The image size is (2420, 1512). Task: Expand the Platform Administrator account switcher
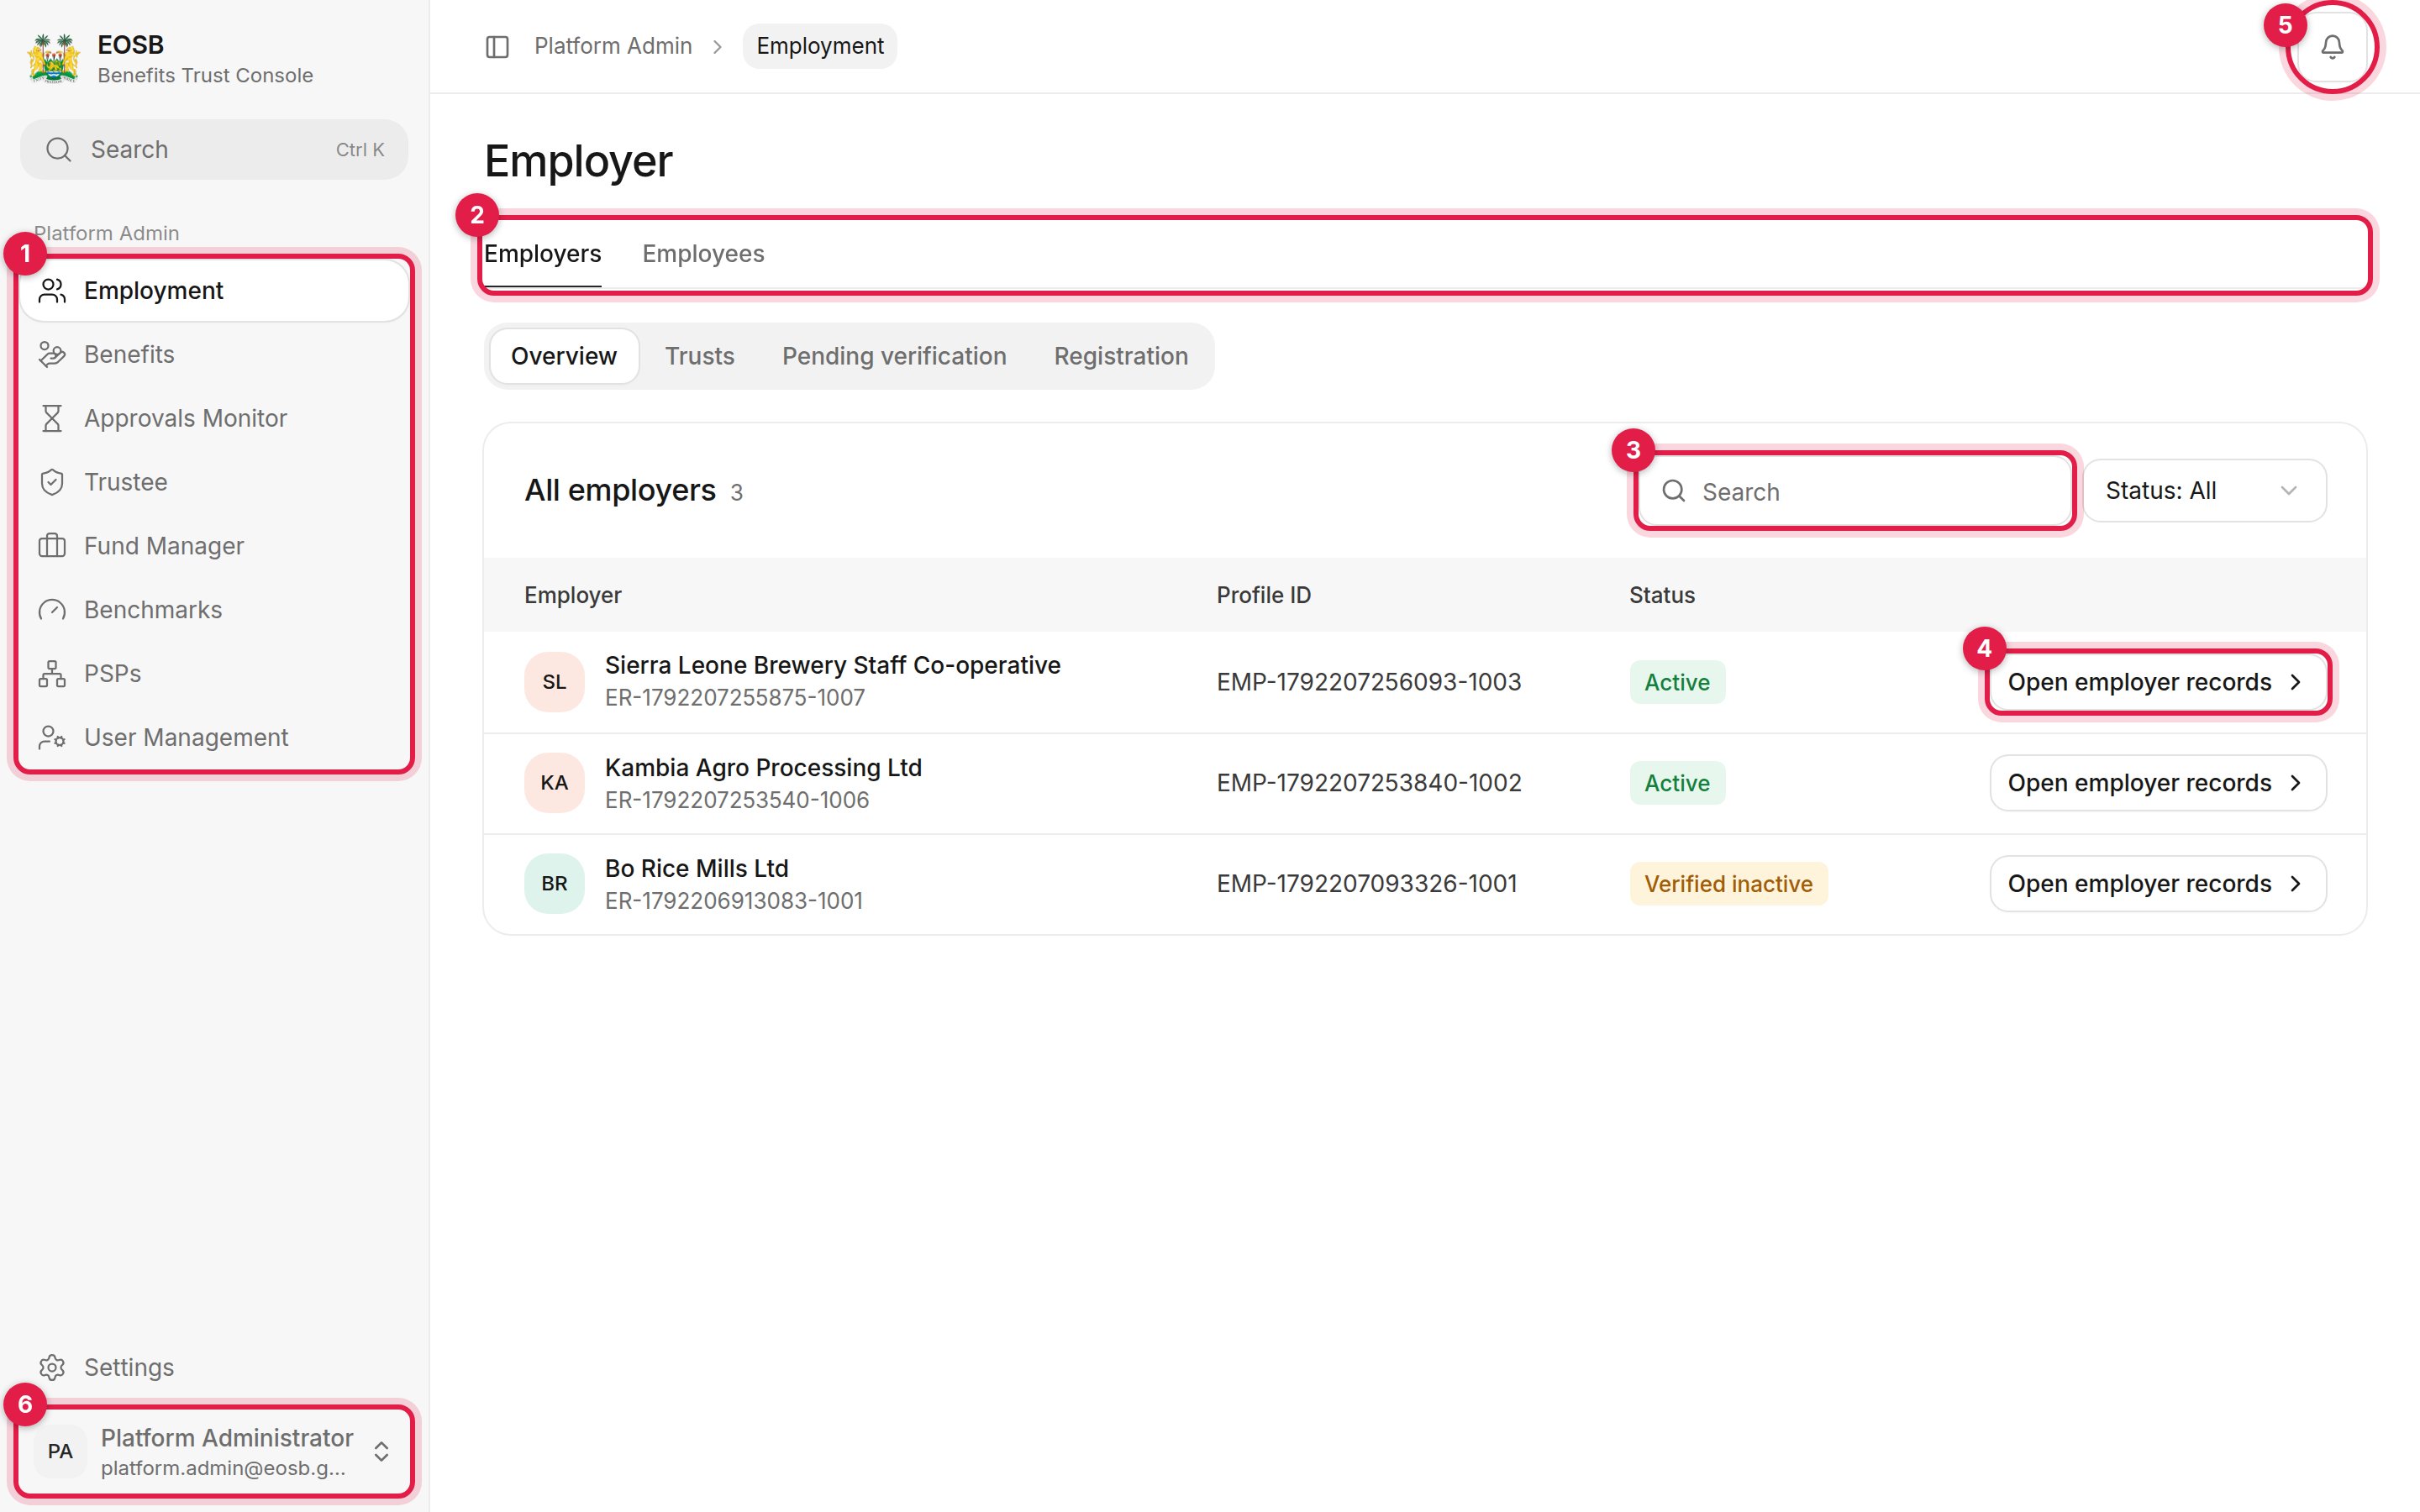(x=215, y=1451)
